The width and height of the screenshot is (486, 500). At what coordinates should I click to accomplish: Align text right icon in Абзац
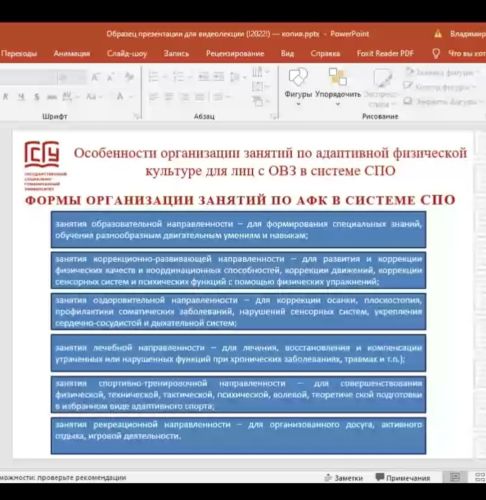pyautogui.click(x=184, y=97)
